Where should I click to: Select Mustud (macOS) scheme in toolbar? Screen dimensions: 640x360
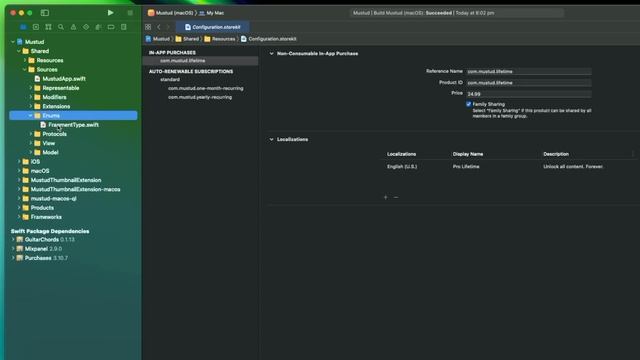[170, 13]
